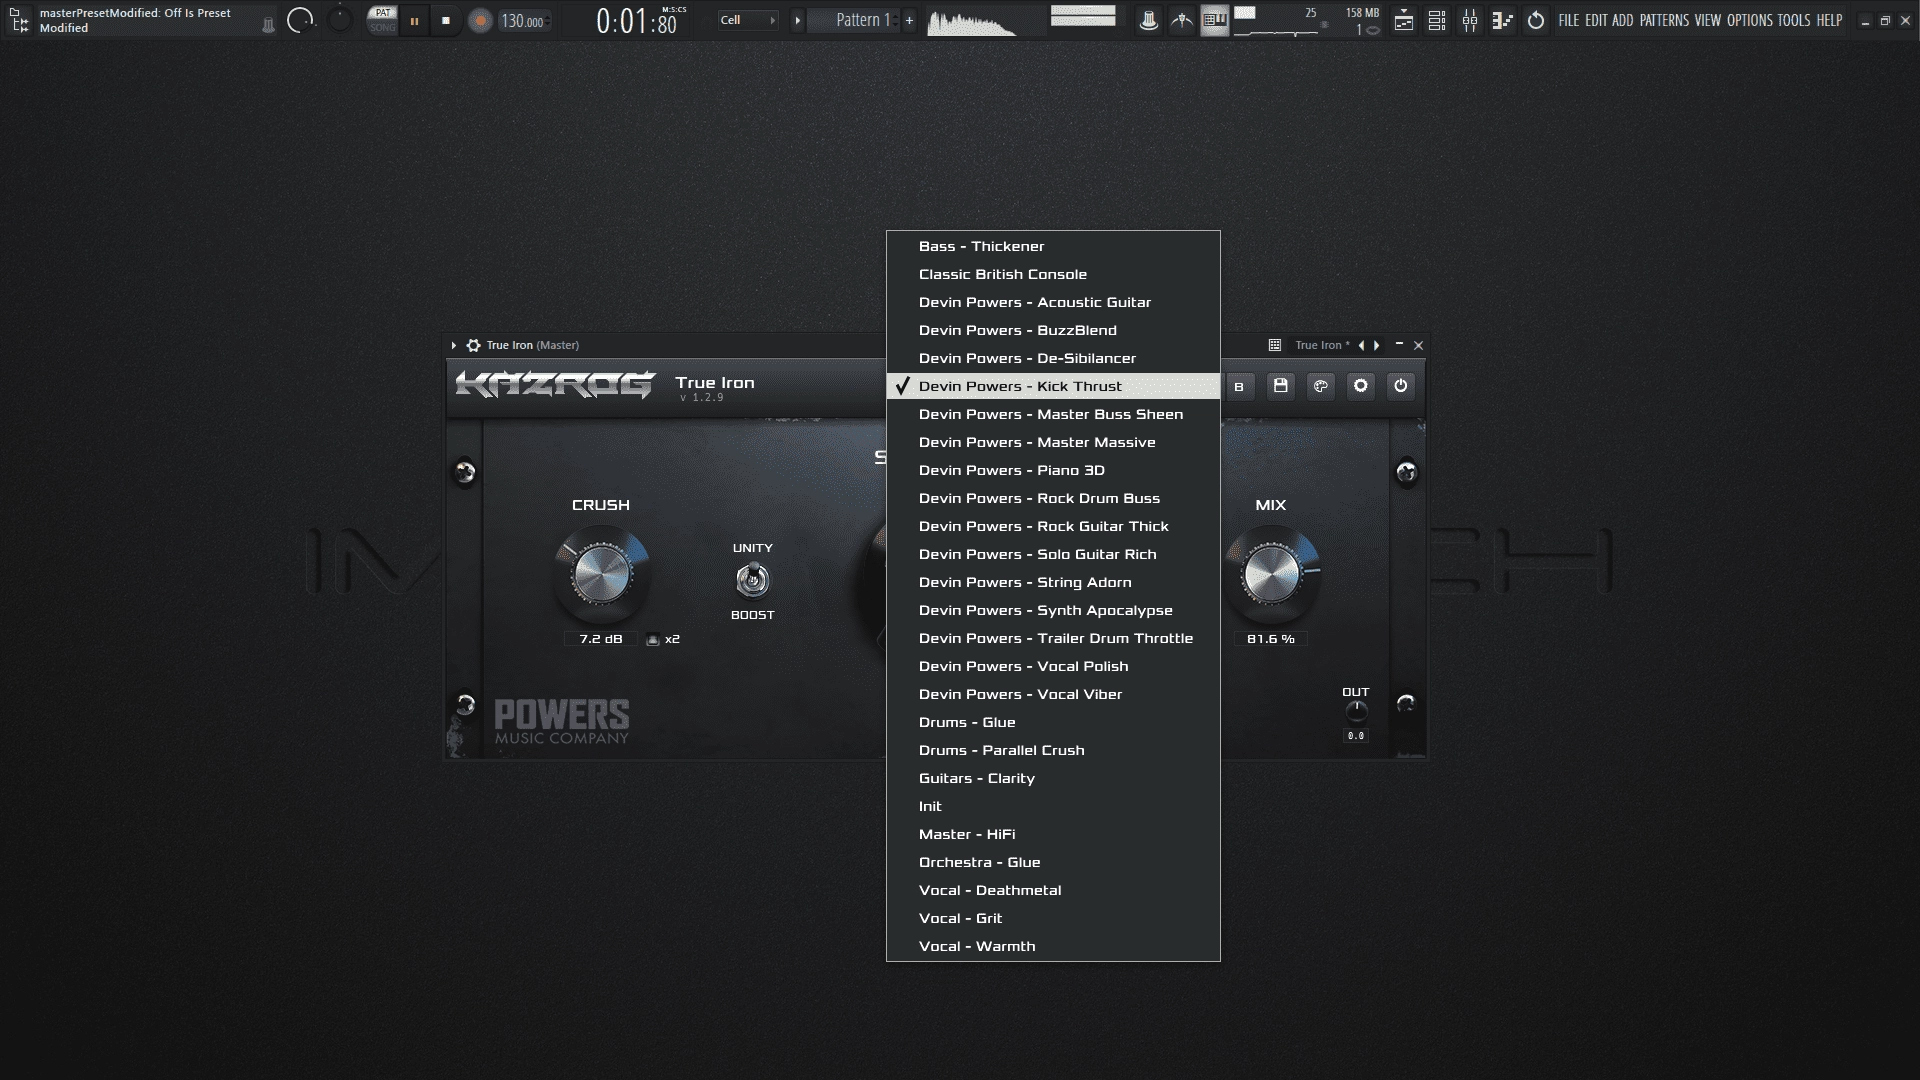Screen dimensions: 1920x1080
Task: Open the playlist view icon
Action: (x=1404, y=20)
